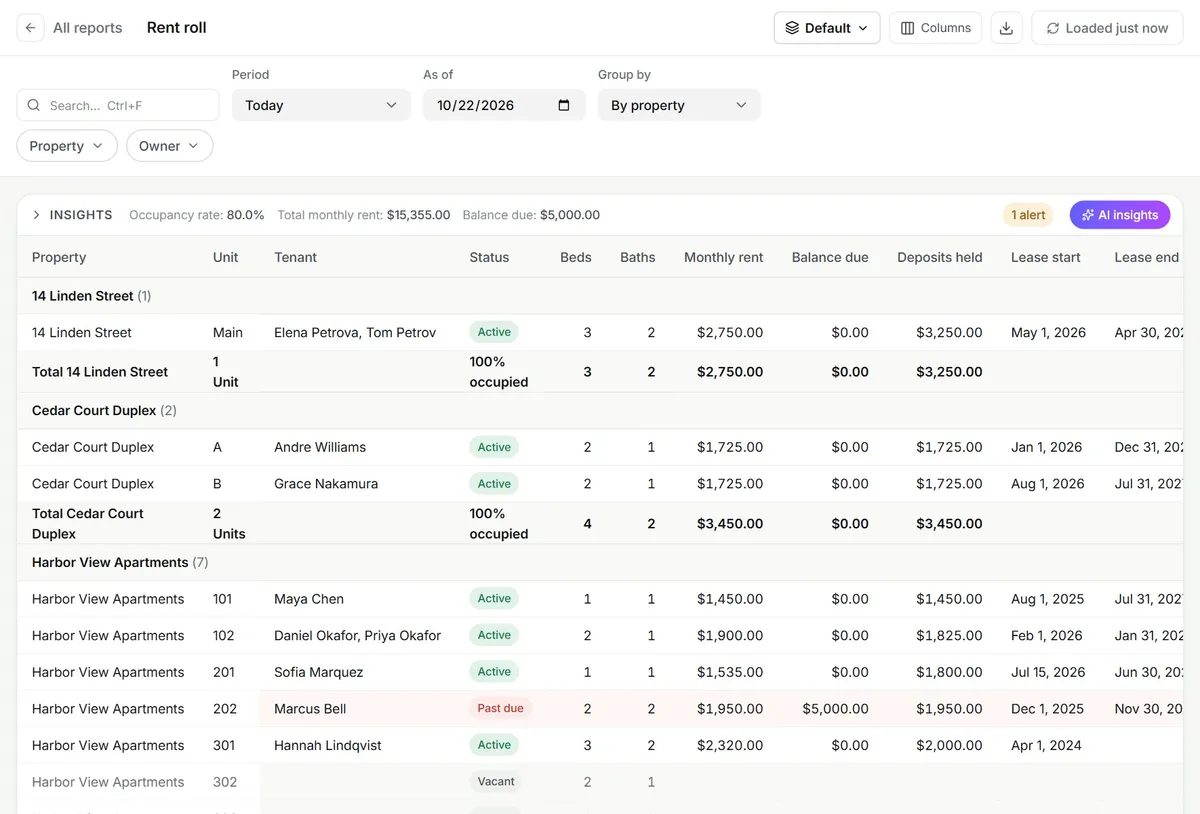1200x814 pixels.
Task: Click the 1 alert badge
Action: (x=1028, y=215)
